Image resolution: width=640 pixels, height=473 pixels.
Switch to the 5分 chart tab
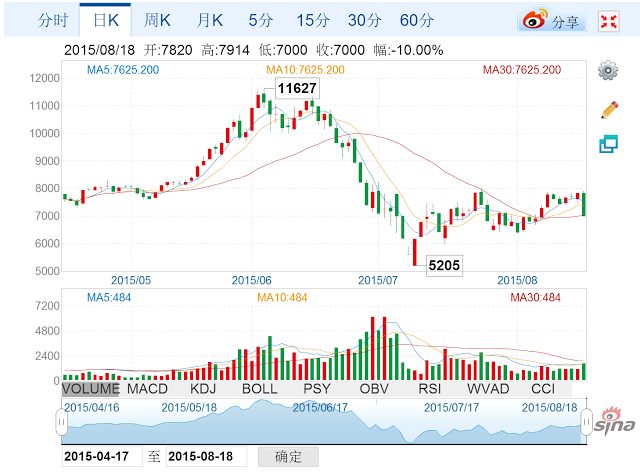tap(260, 20)
